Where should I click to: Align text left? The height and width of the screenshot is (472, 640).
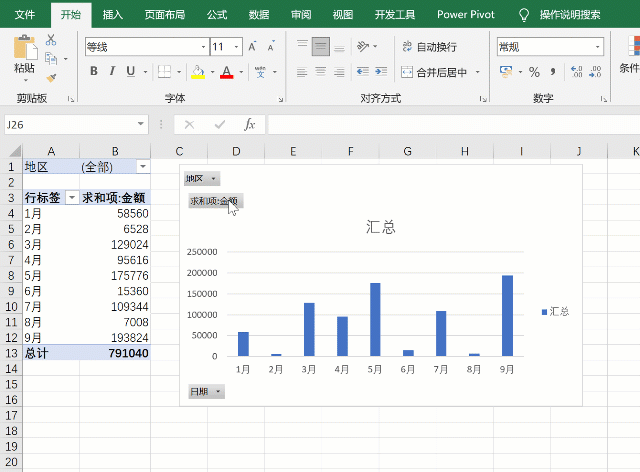pos(302,72)
